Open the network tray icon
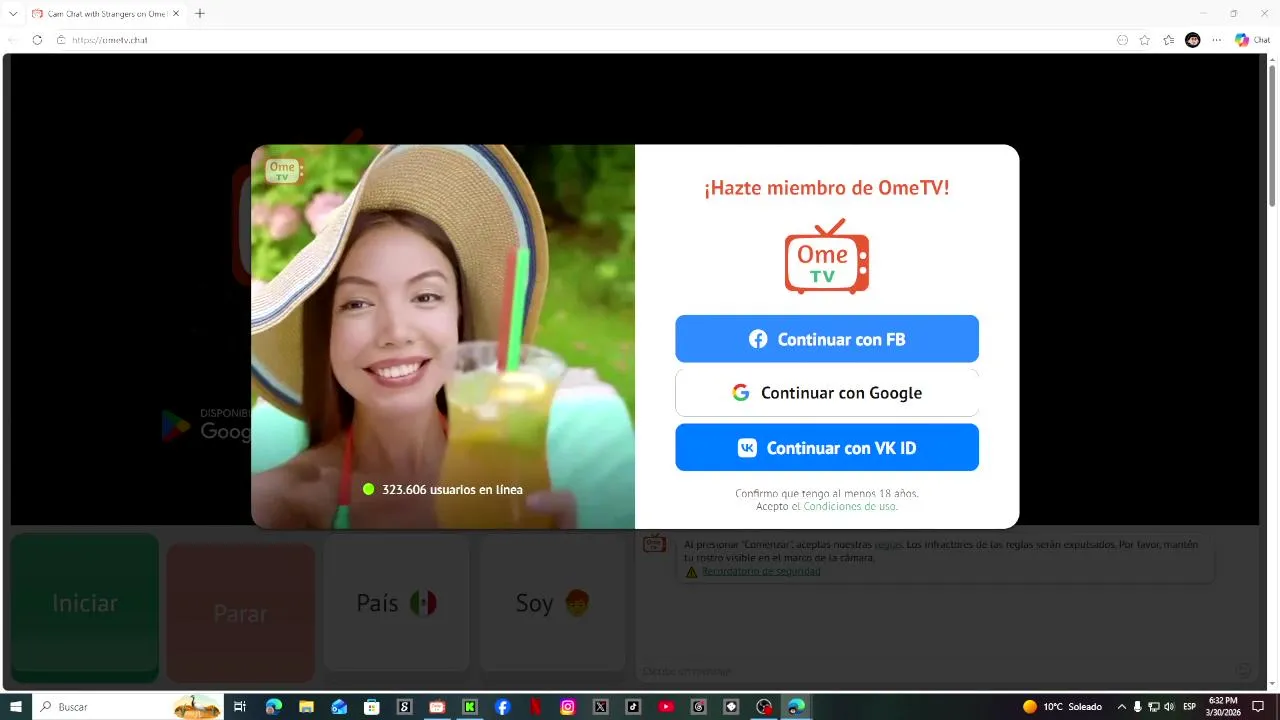1280x720 pixels. (1153, 706)
